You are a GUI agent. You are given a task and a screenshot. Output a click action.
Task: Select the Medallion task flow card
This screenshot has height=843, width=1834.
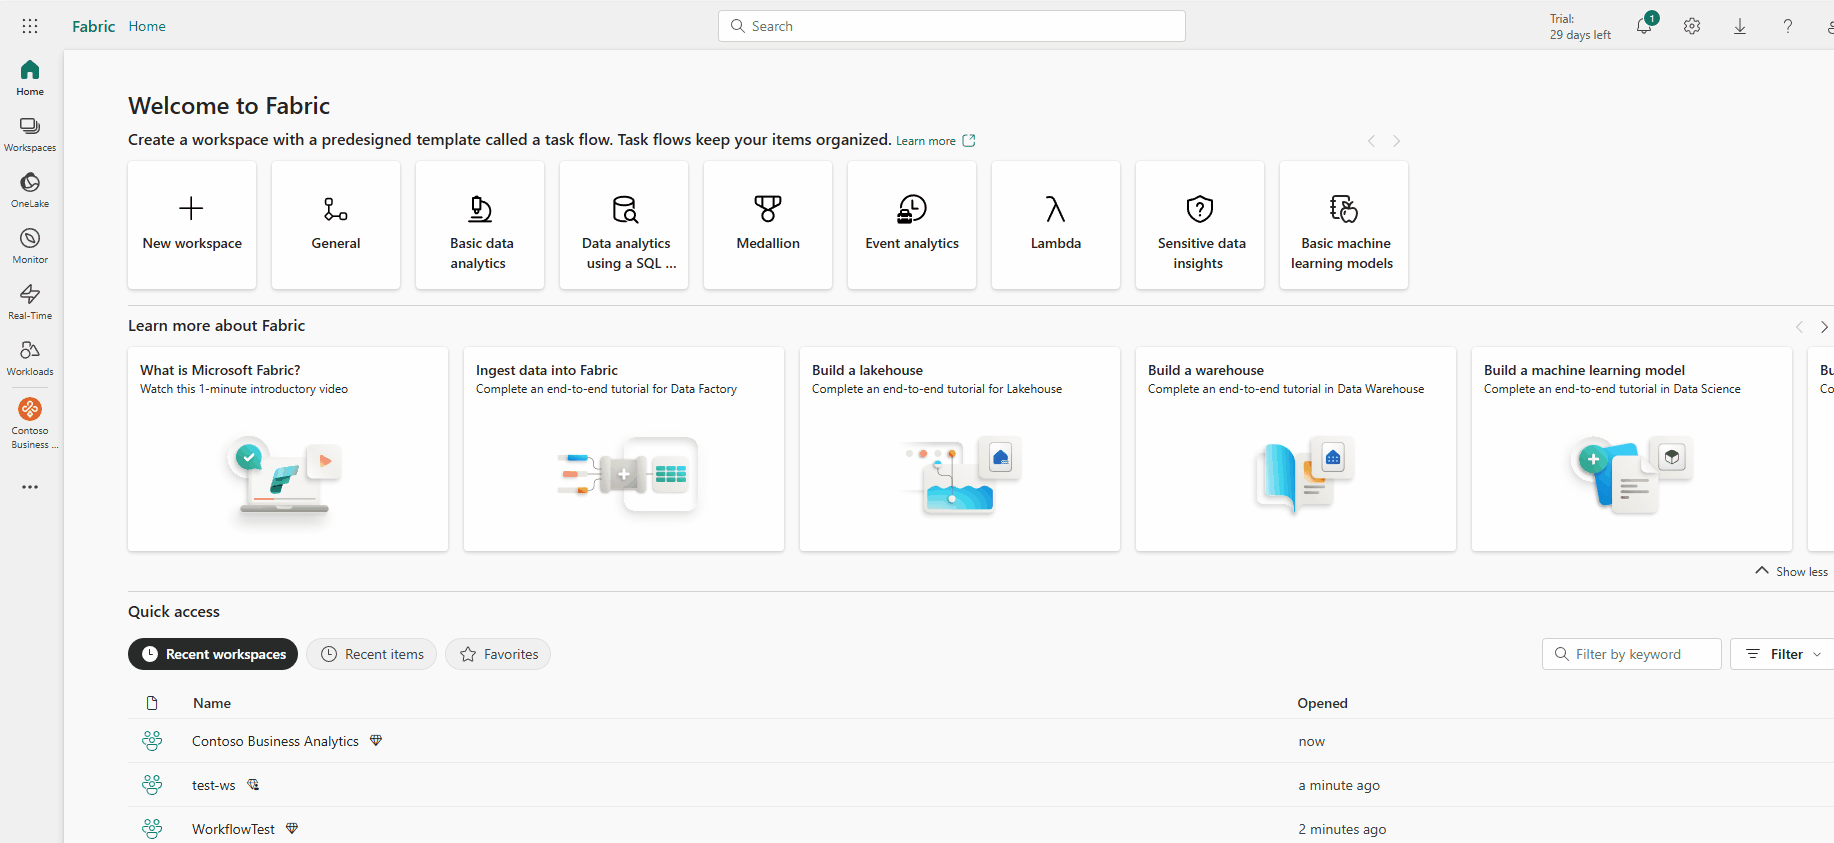pos(768,225)
